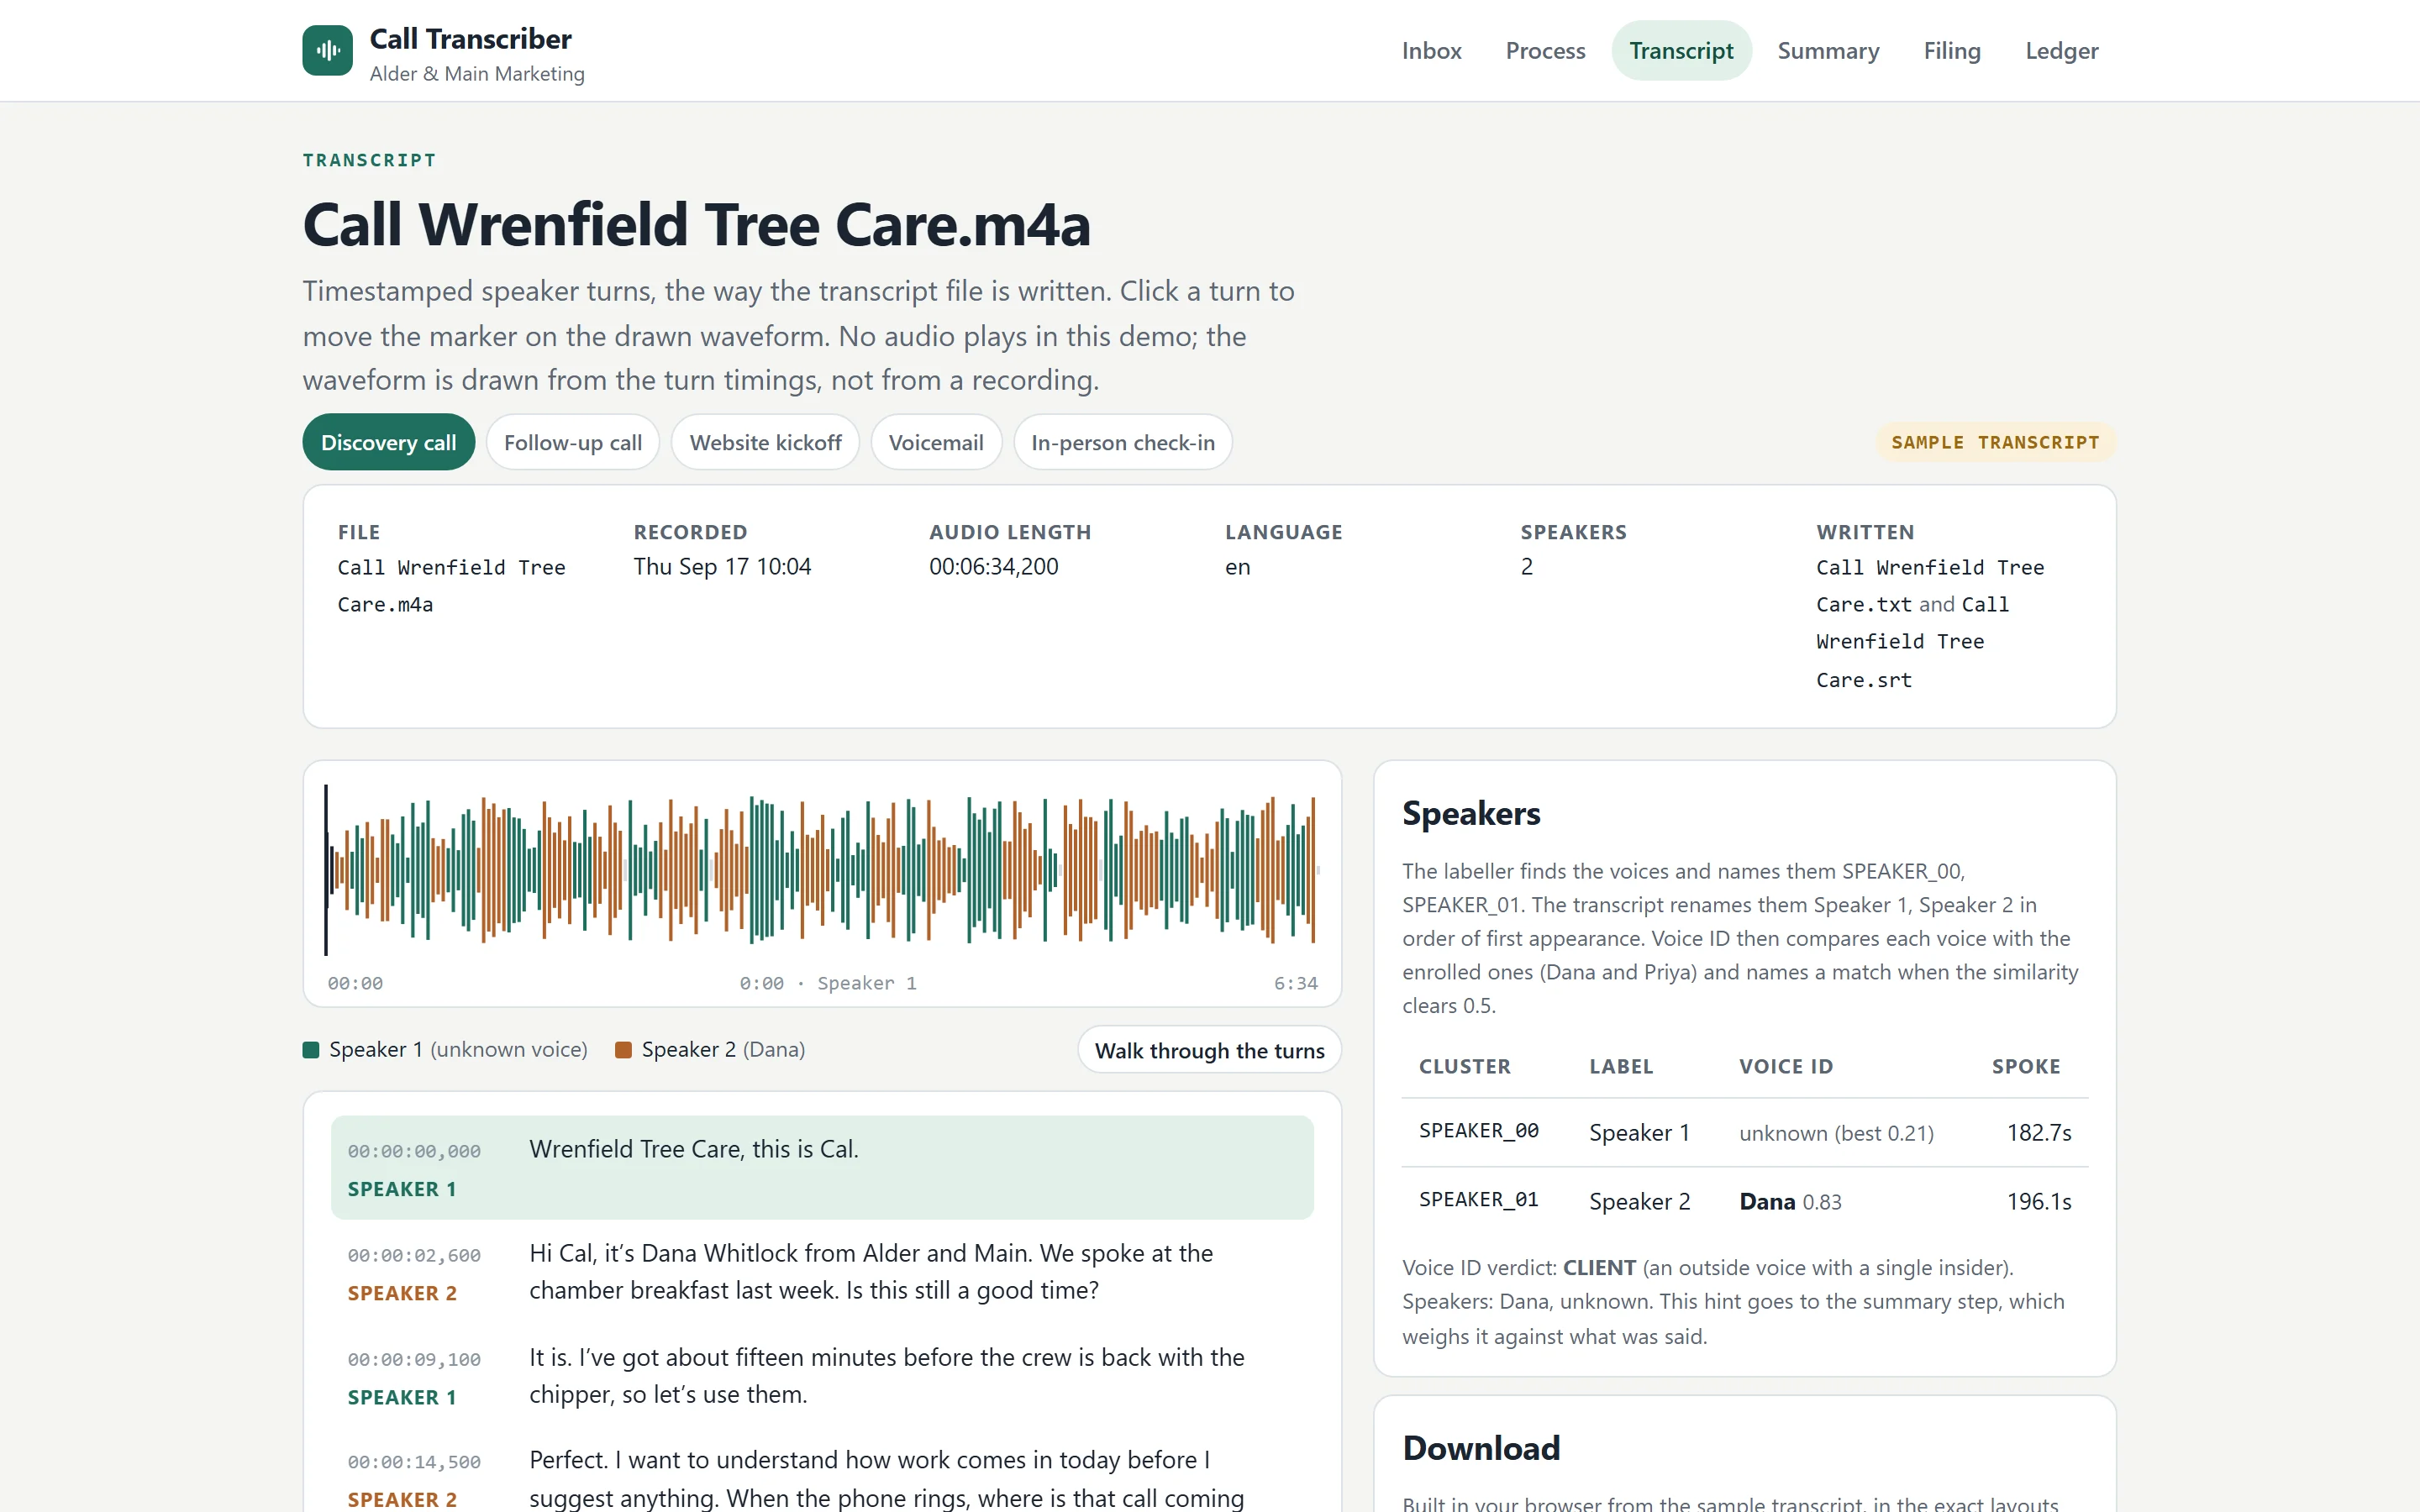The width and height of the screenshot is (2420, 1512).
Task: Click the 00:00:14,500 timestamp
Action: coord(414,1462)
